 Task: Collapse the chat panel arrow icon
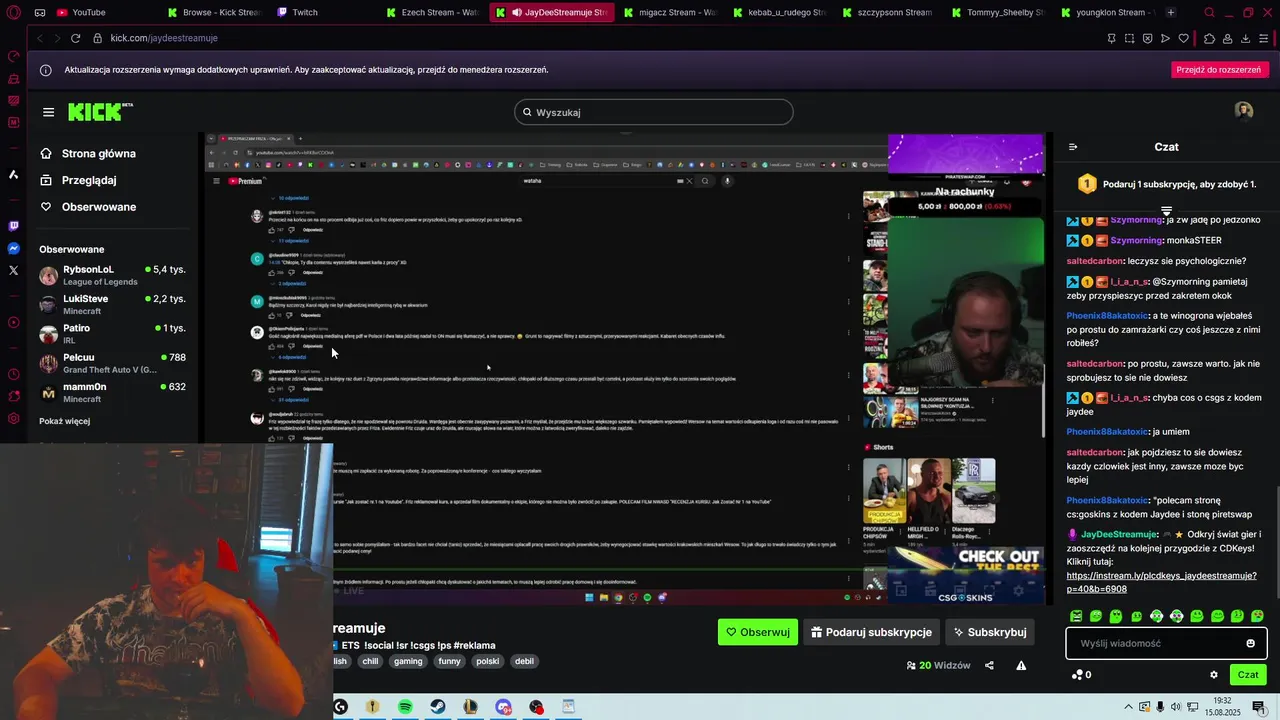[1073, 147]
